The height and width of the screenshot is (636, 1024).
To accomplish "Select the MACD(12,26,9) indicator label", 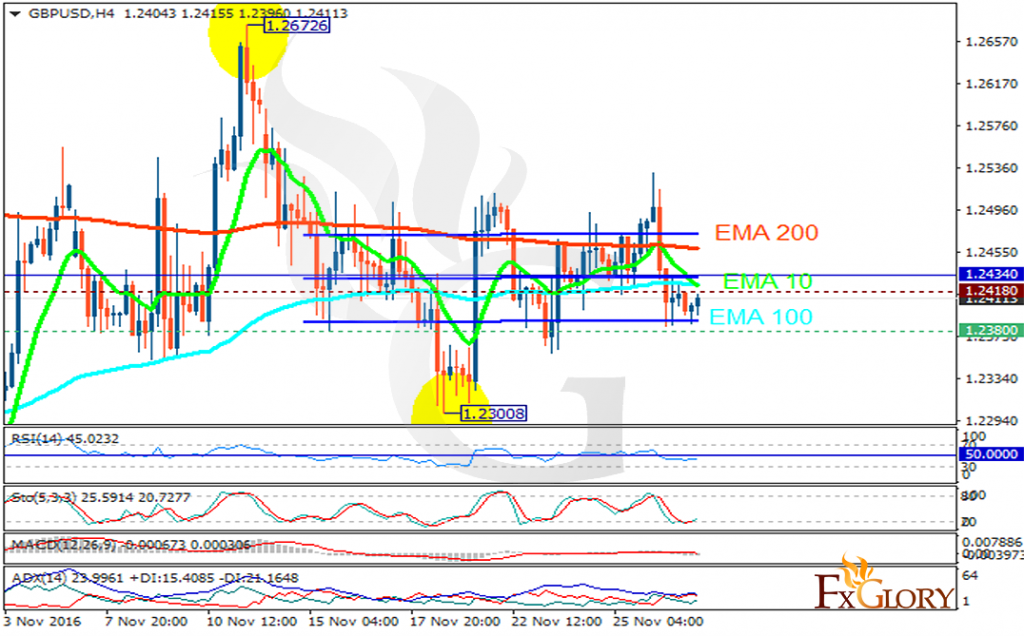I will tap(131, 545).
